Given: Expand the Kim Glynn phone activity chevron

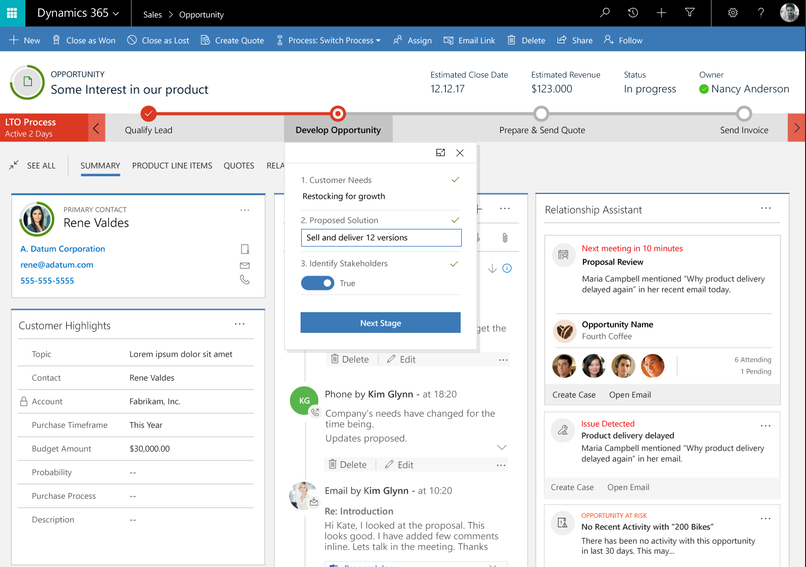Looking at the screenshot, I should tap(502, 447).
